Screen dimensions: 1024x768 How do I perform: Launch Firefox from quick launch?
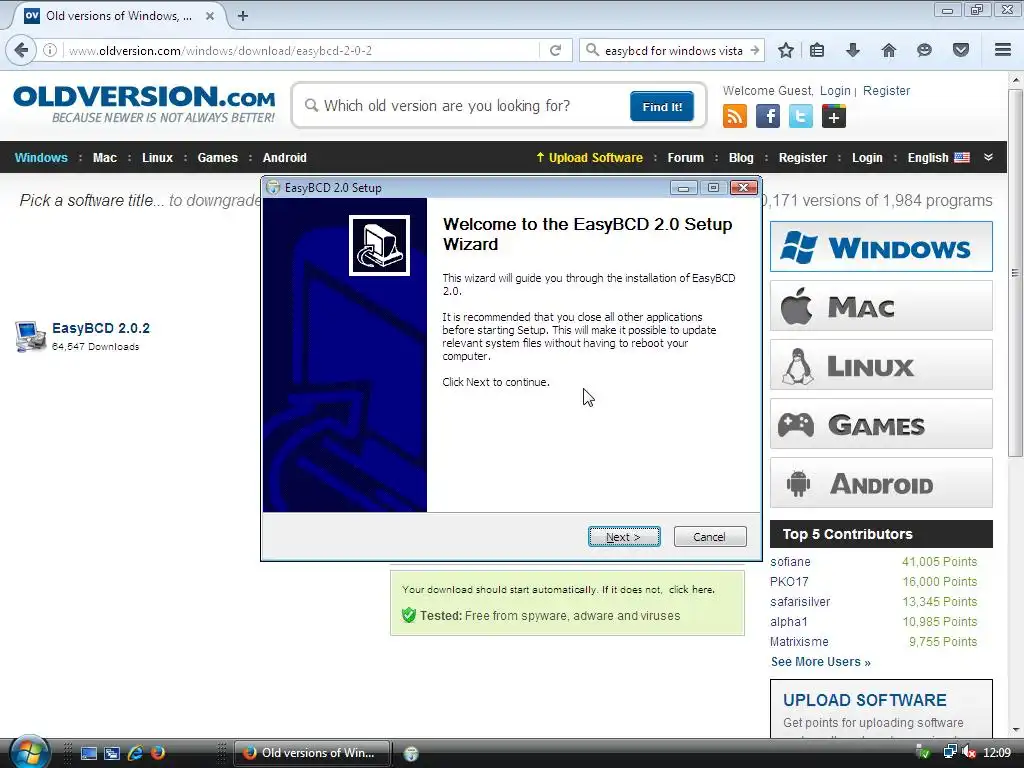coord(158,753)
